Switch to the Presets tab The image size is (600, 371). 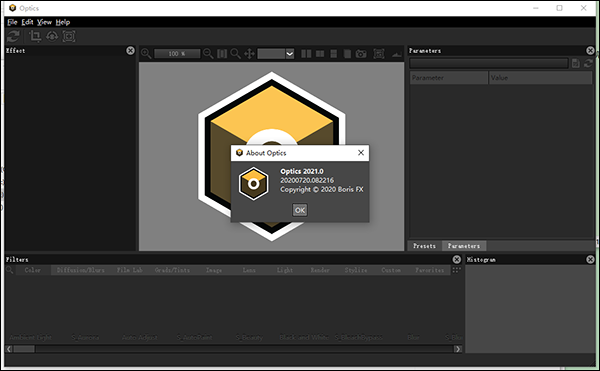point(424,246)
